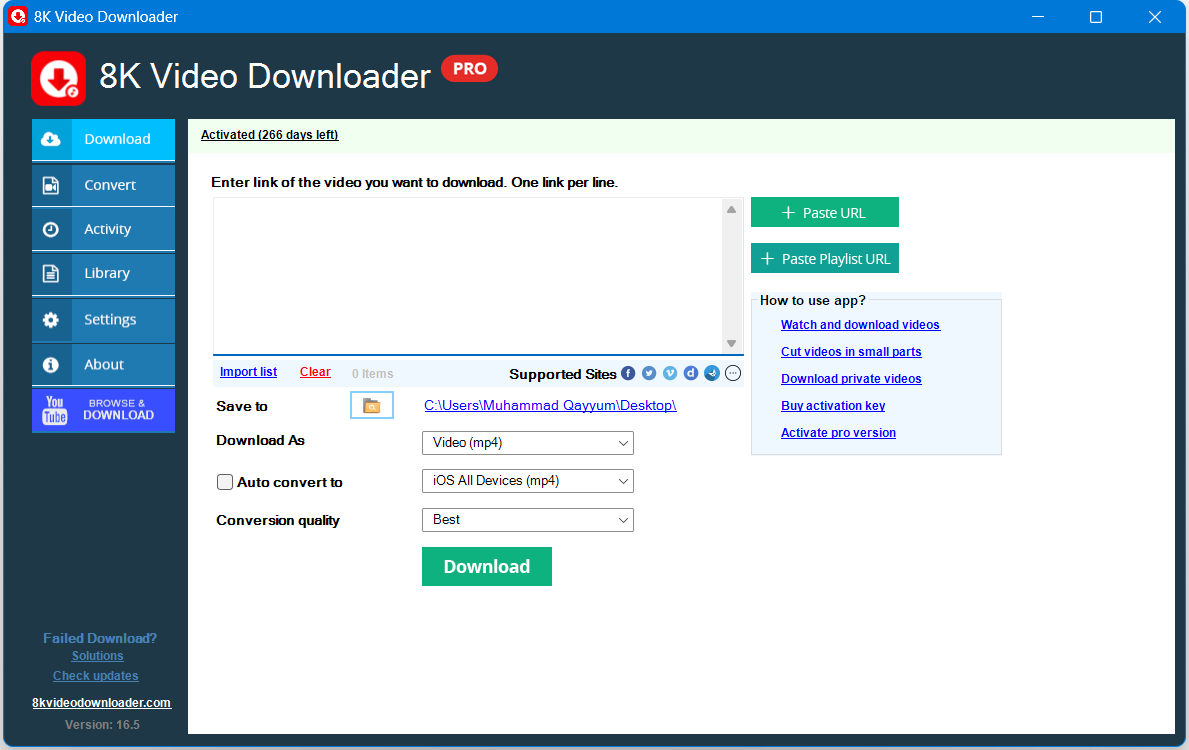1189x750 pixels.
Task: Click the Paste Playlist URL button
Action: point(825,259)
